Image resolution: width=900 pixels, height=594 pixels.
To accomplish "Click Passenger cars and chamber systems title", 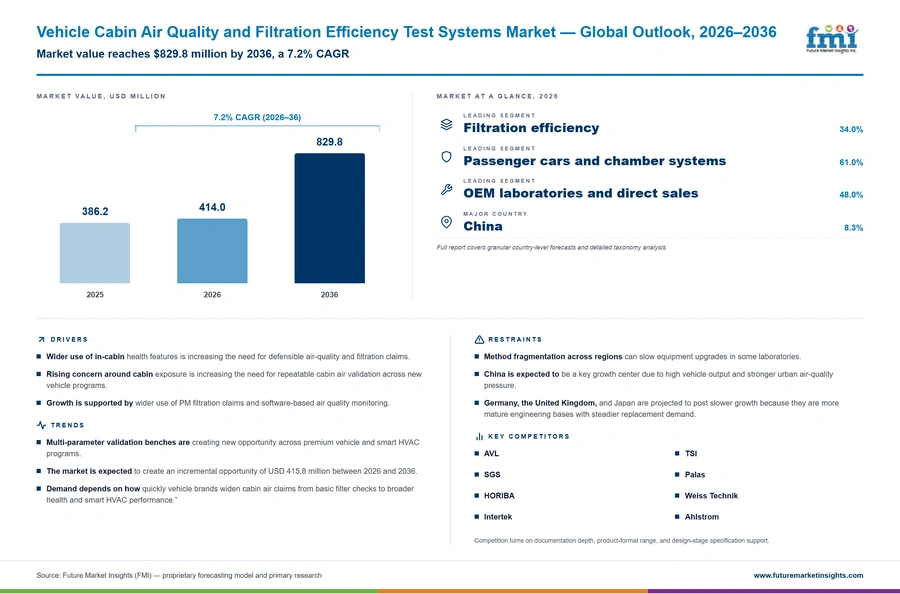I will click(595, 161).
